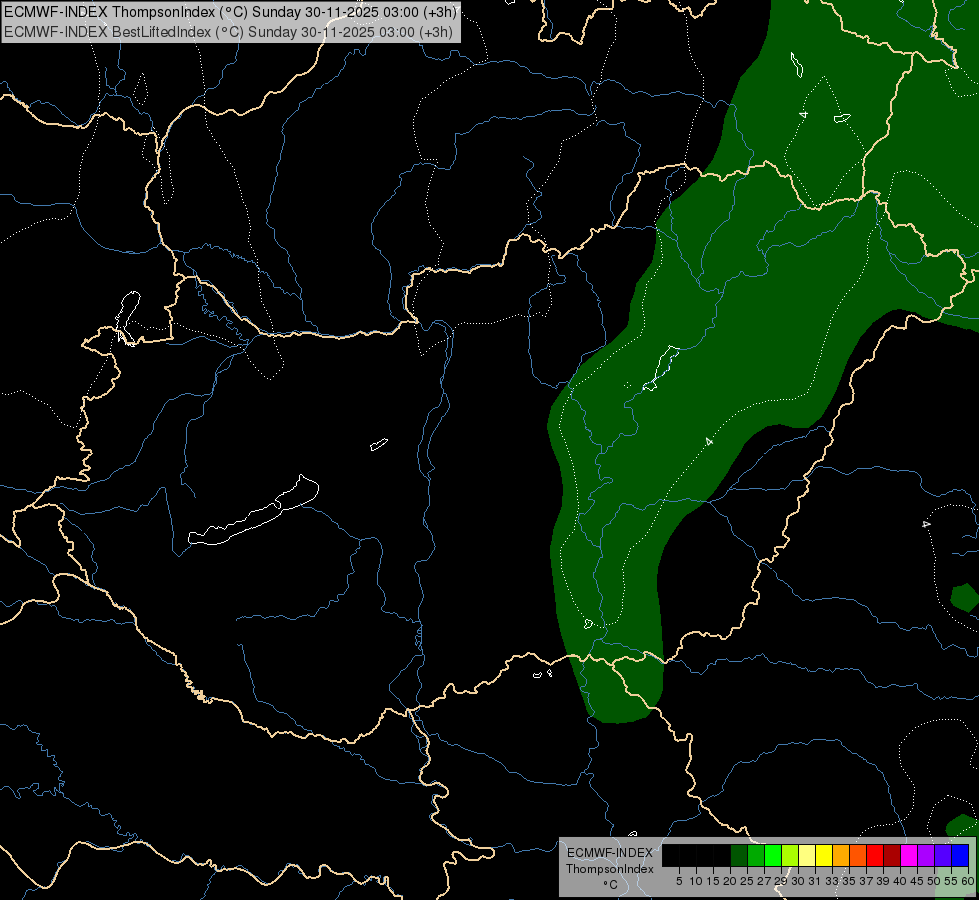Click the '29' tick label on the legend
Viewport: 979px width, 900px height.
coord(781,881)
